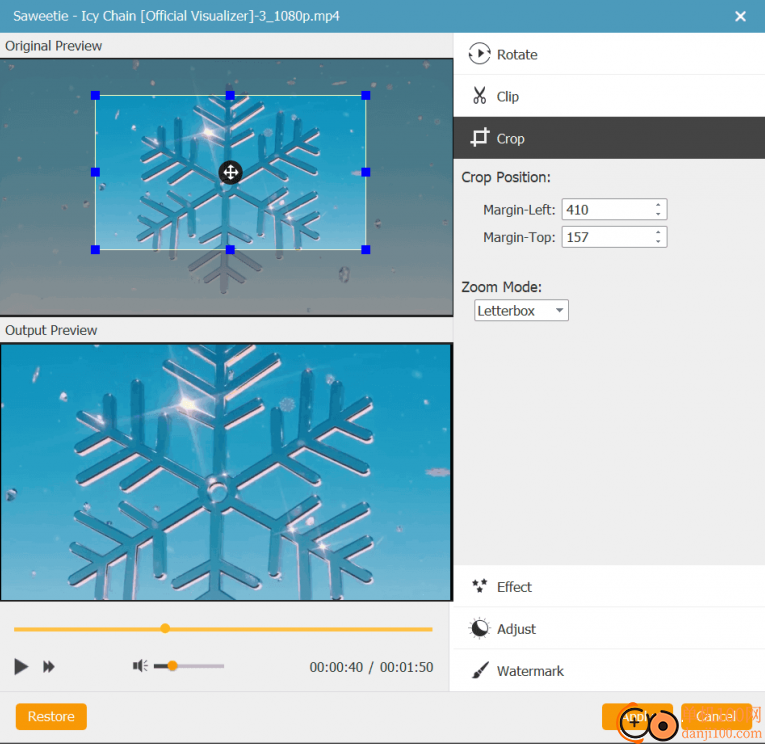Open the Watermark section
This screenshot has width=765, height=744.
click(609, 671)
